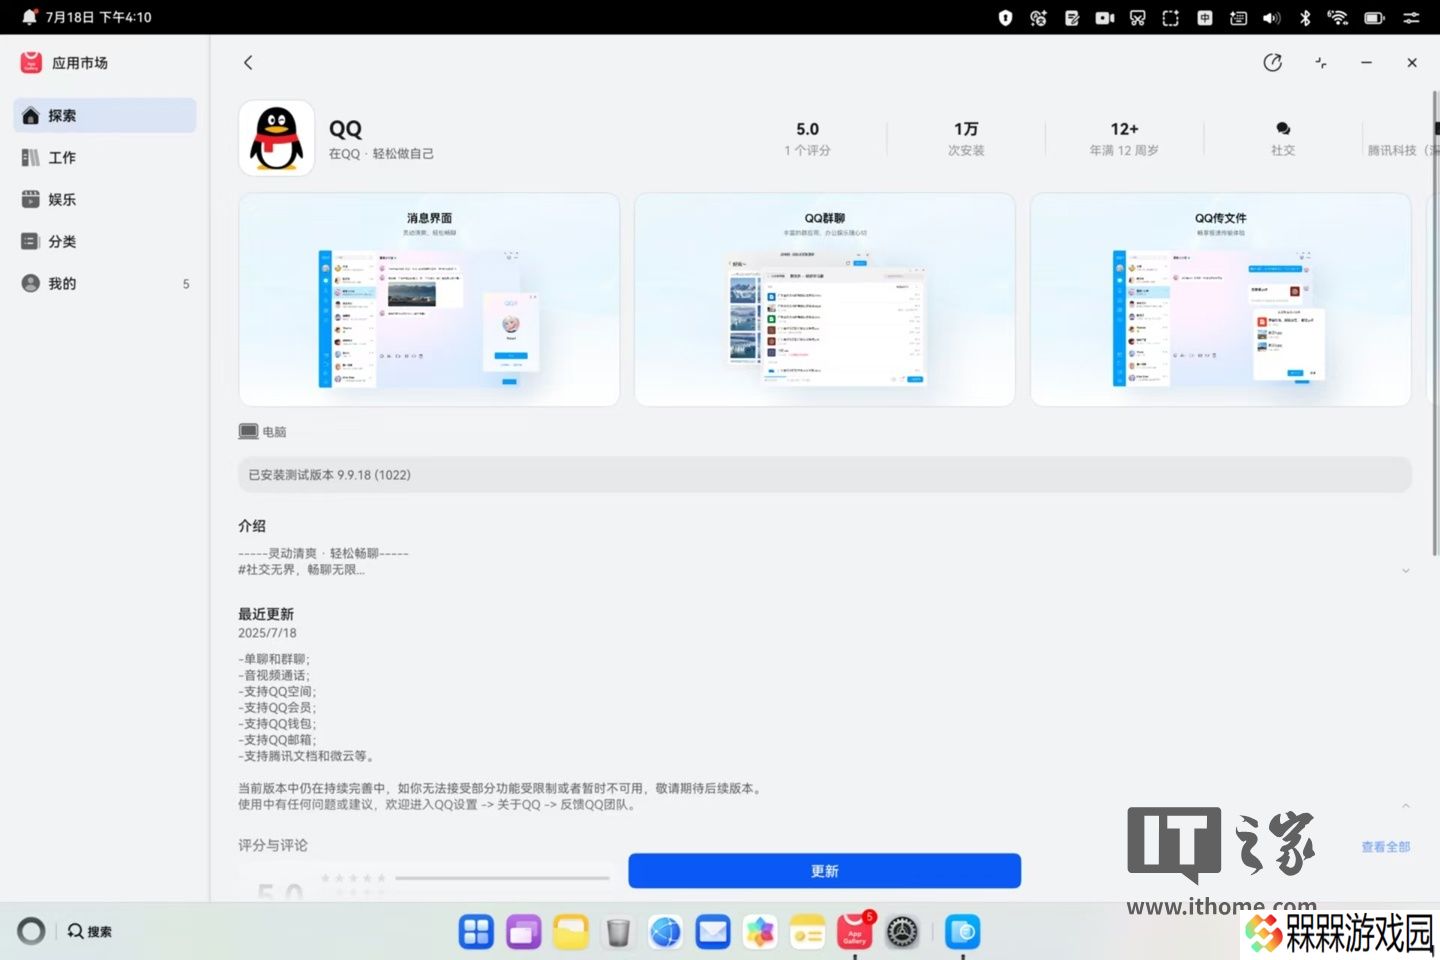Image resolution: width=1440 pixels, height=960 pixels.
Task: Click the installed version 9.9.18 bar
Action: coord(824,474)
